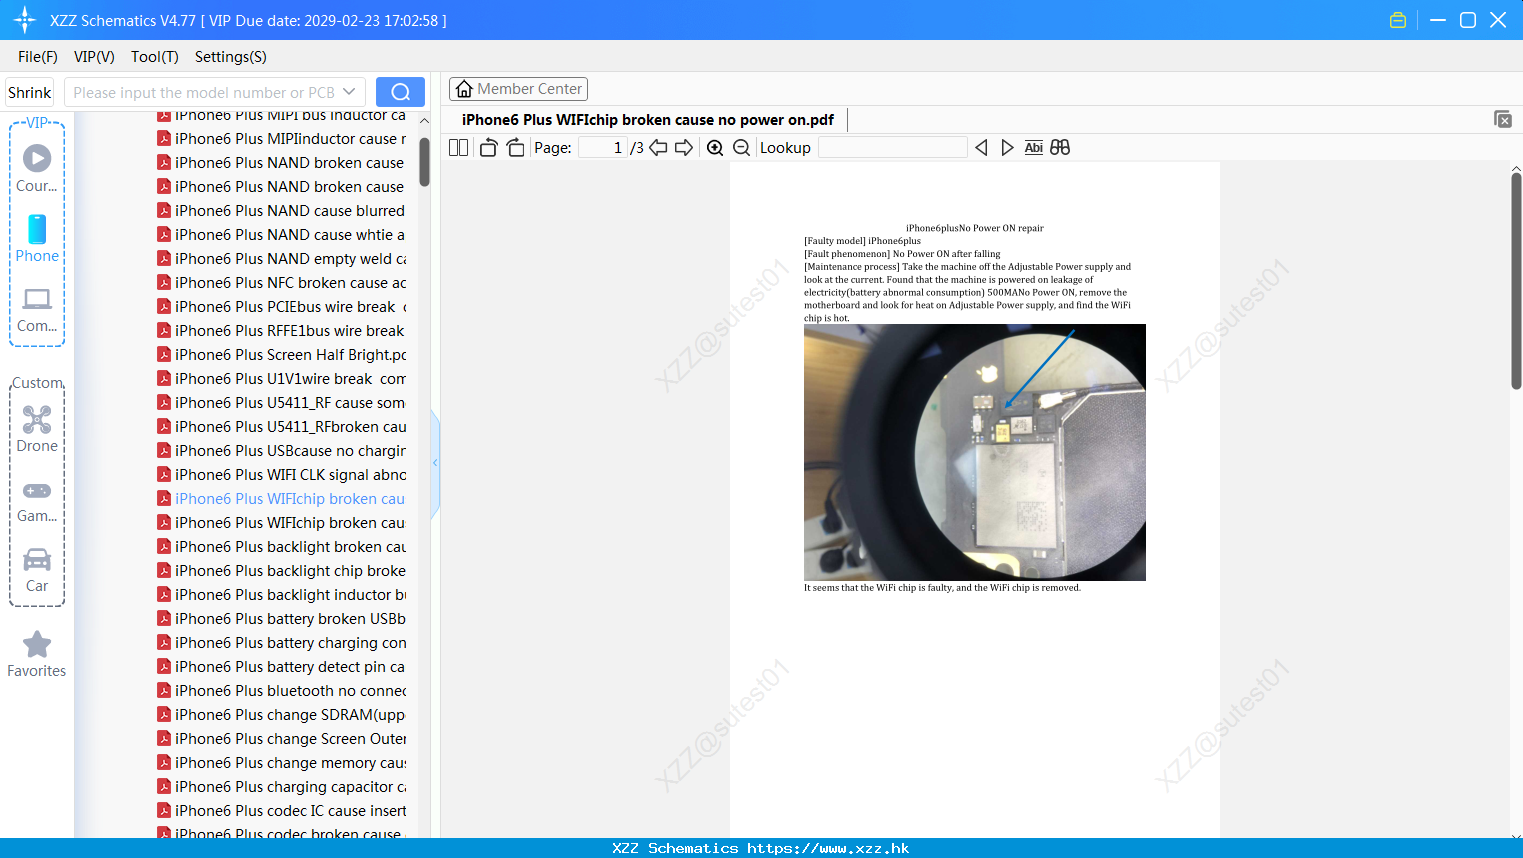Click the Shrink button
The height and width of the screenshot is (858, 1523).
[30, 92]
